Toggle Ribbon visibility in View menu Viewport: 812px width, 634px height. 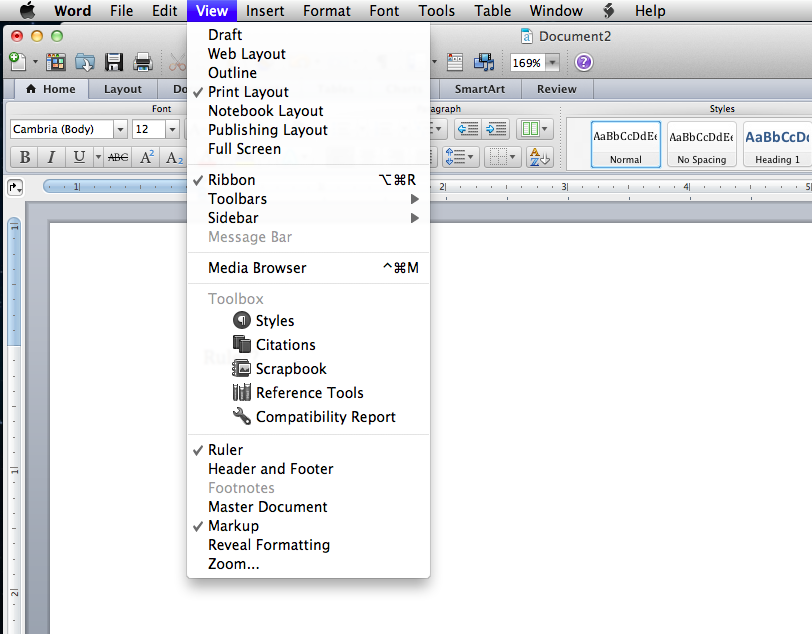[308, 180]
